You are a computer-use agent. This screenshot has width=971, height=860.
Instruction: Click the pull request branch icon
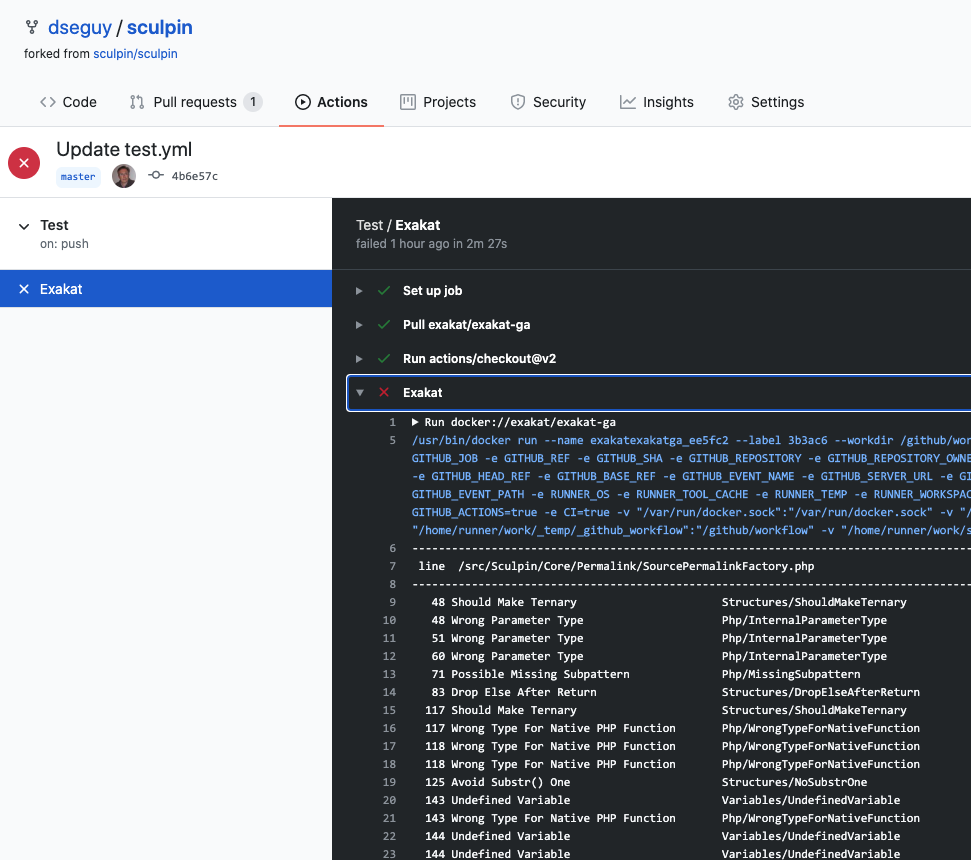[x=137, y=102]
